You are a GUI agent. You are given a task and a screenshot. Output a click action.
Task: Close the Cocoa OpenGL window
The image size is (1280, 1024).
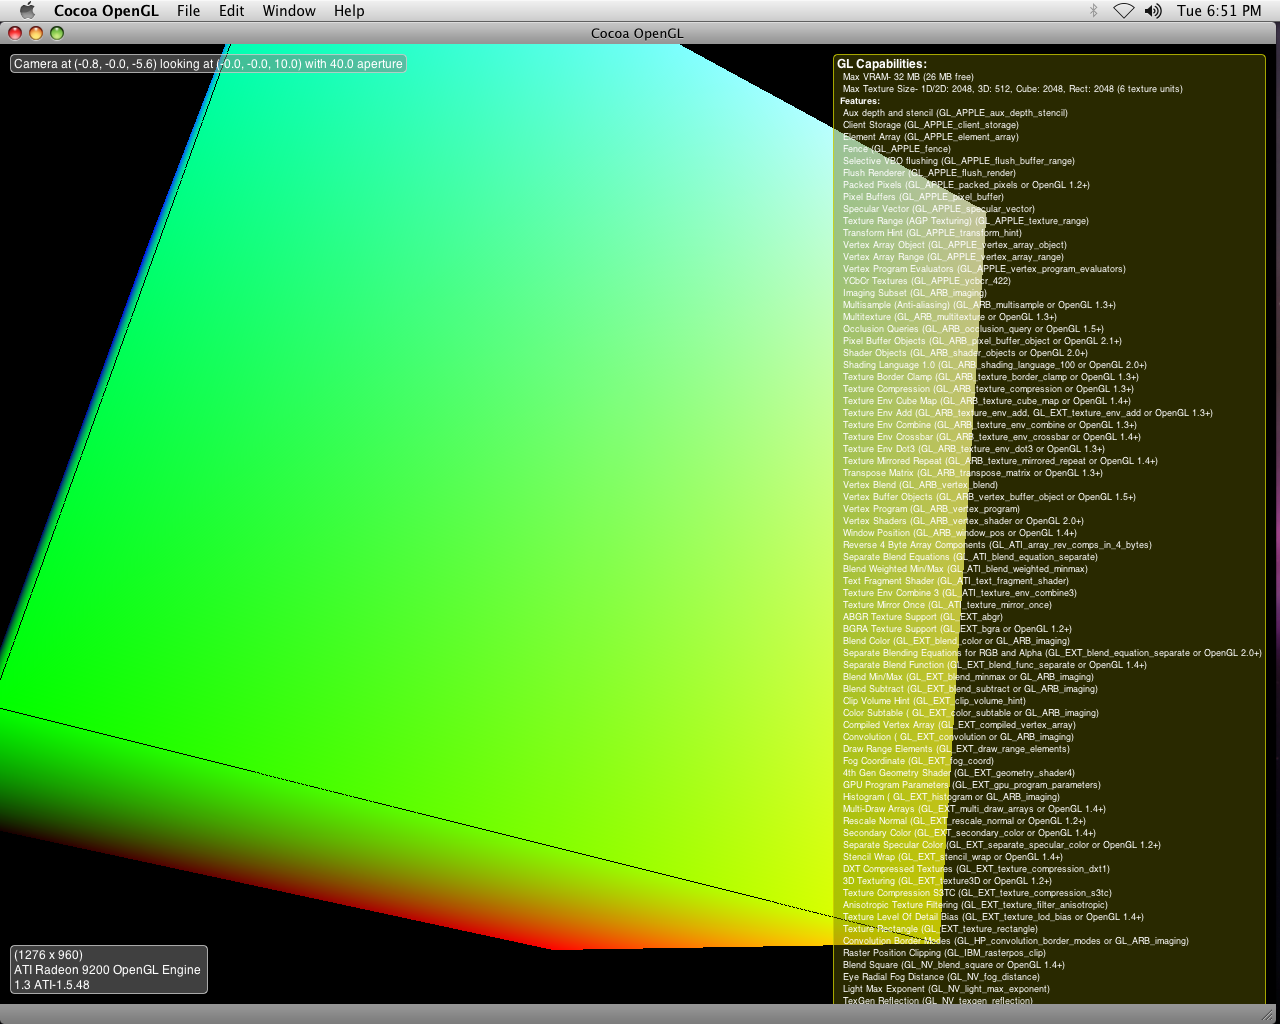(15, 33)
